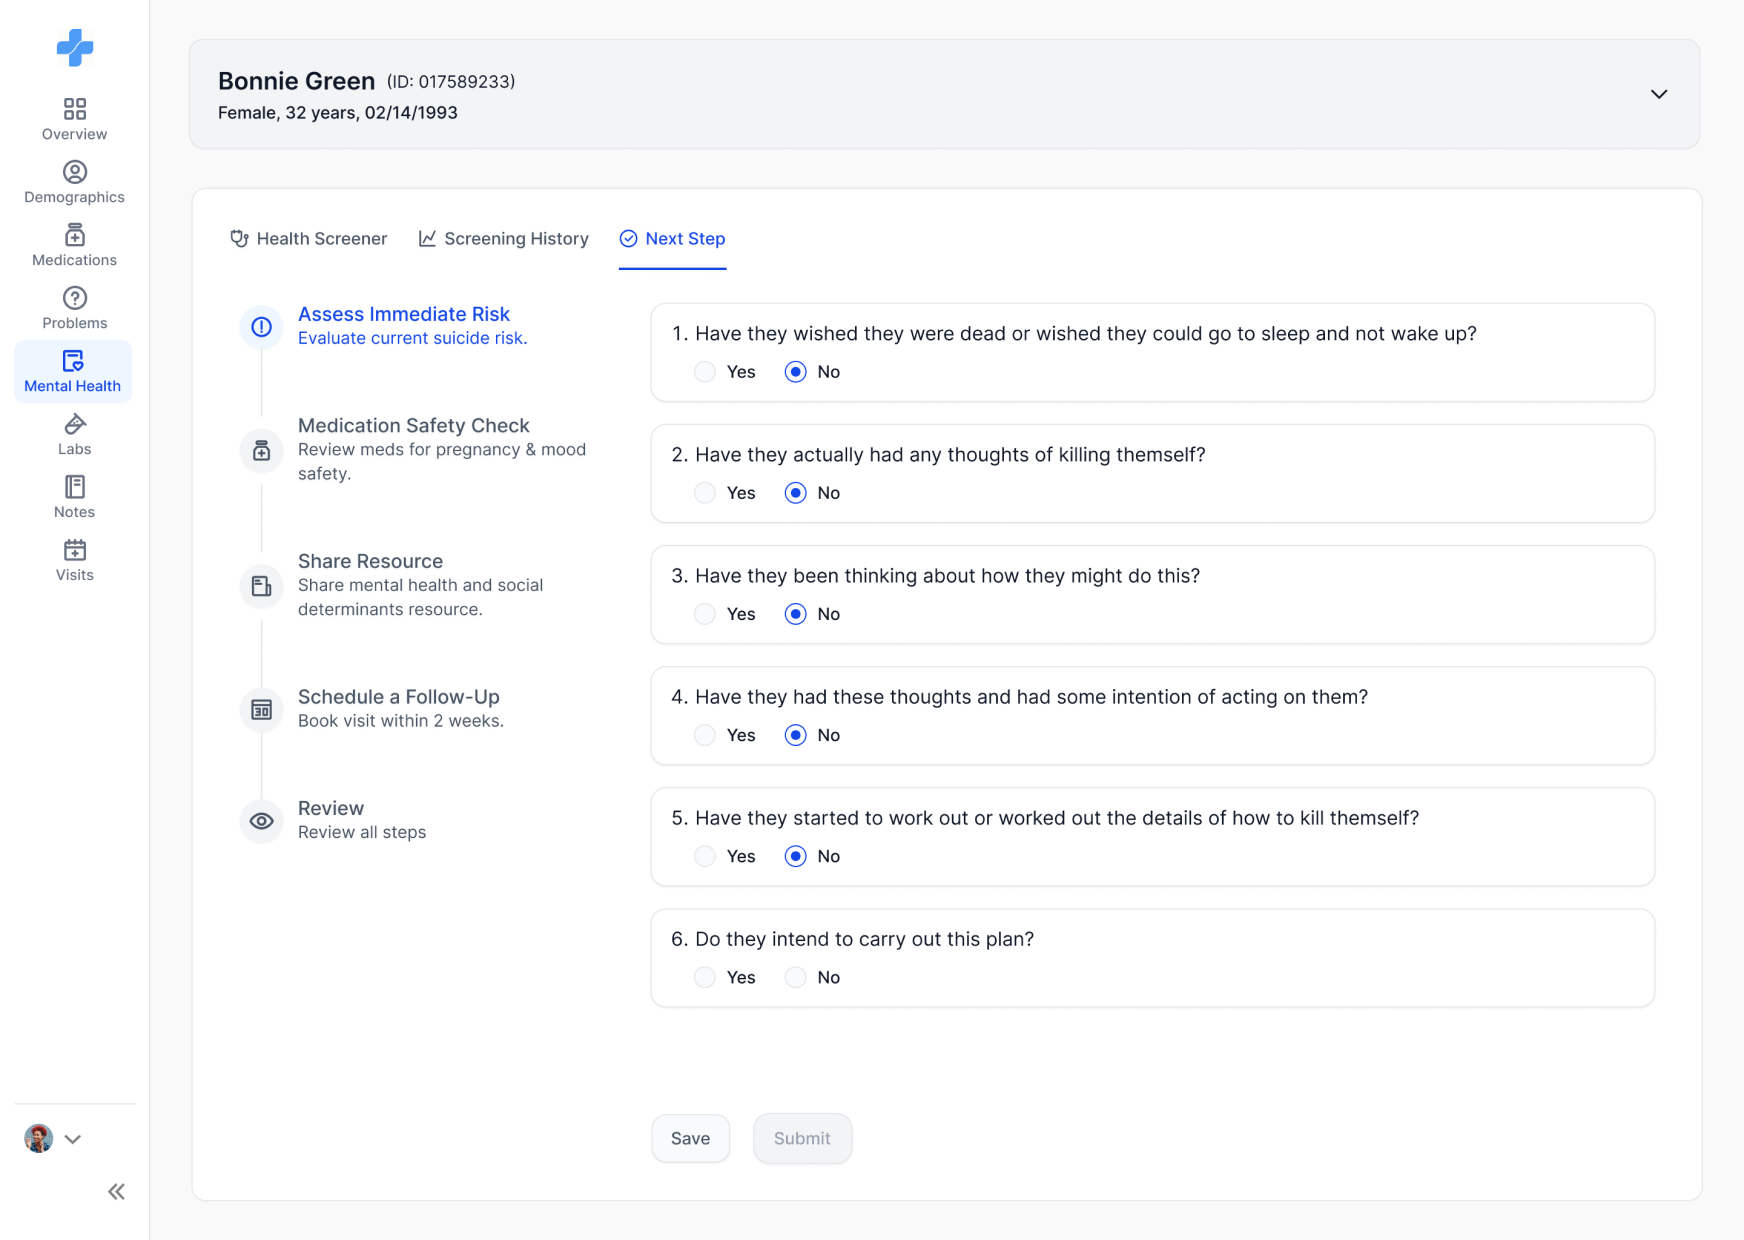
Task: Open the Assess Immediate Risk step title
Action: coord(404,314)
